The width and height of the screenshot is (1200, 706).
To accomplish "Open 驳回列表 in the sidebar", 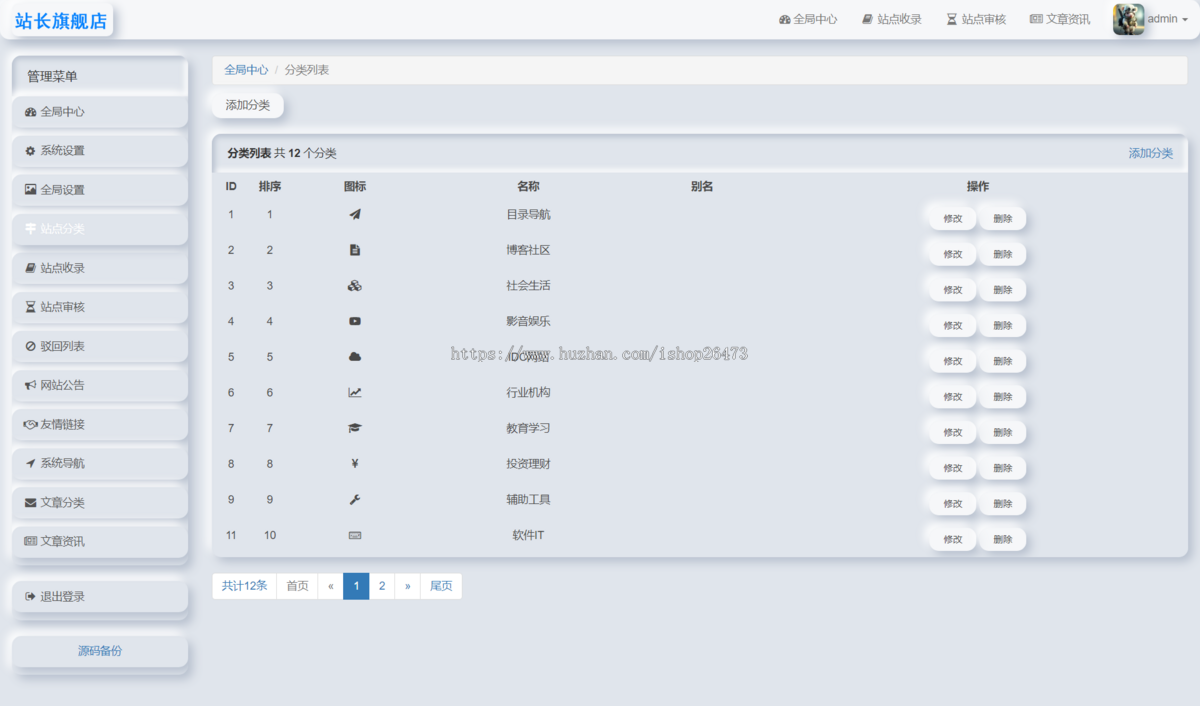I will tap(100, 346).
